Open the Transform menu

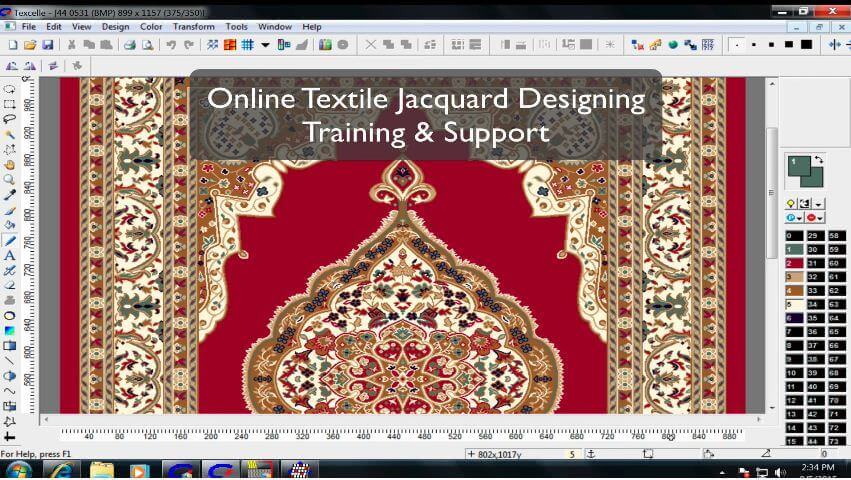point(193,27)
